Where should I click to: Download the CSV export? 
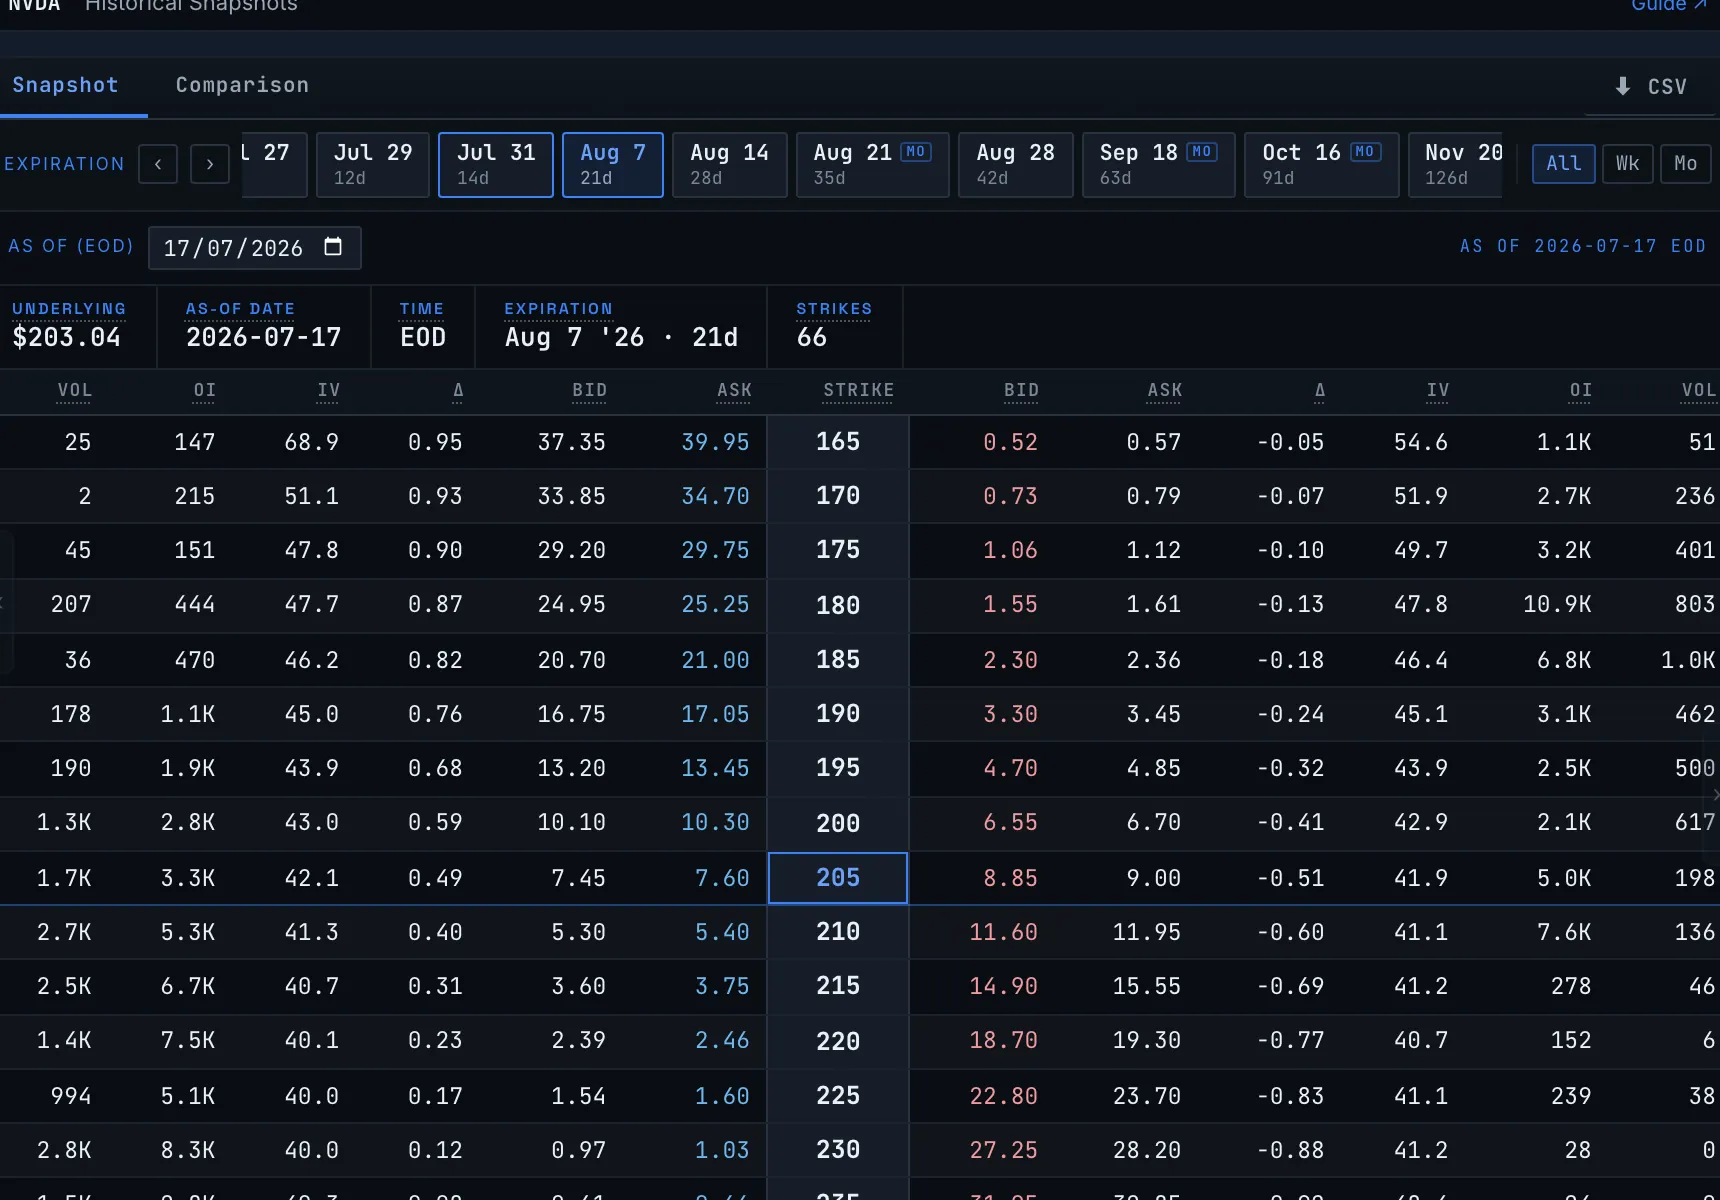coord(1651,87)
